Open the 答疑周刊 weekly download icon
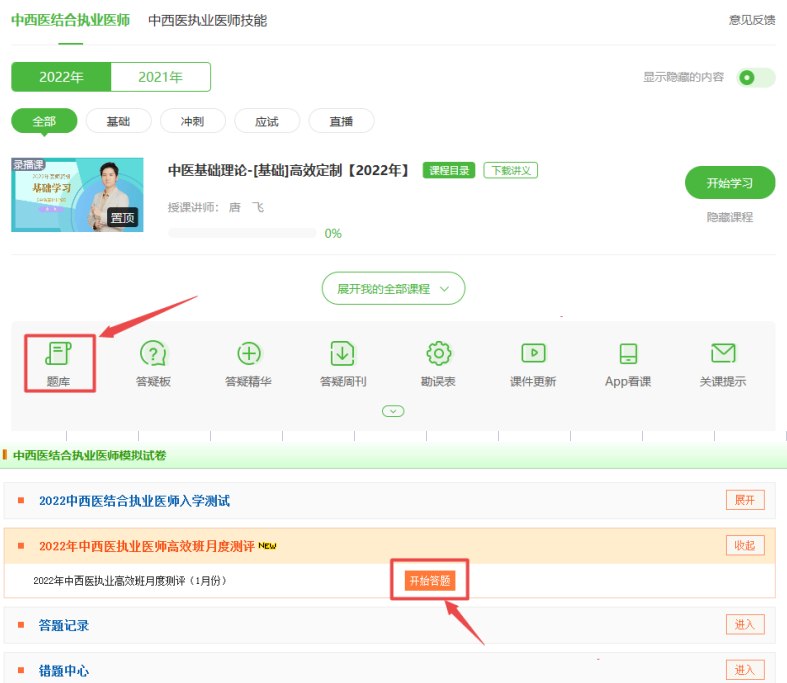 pos(343,355)
